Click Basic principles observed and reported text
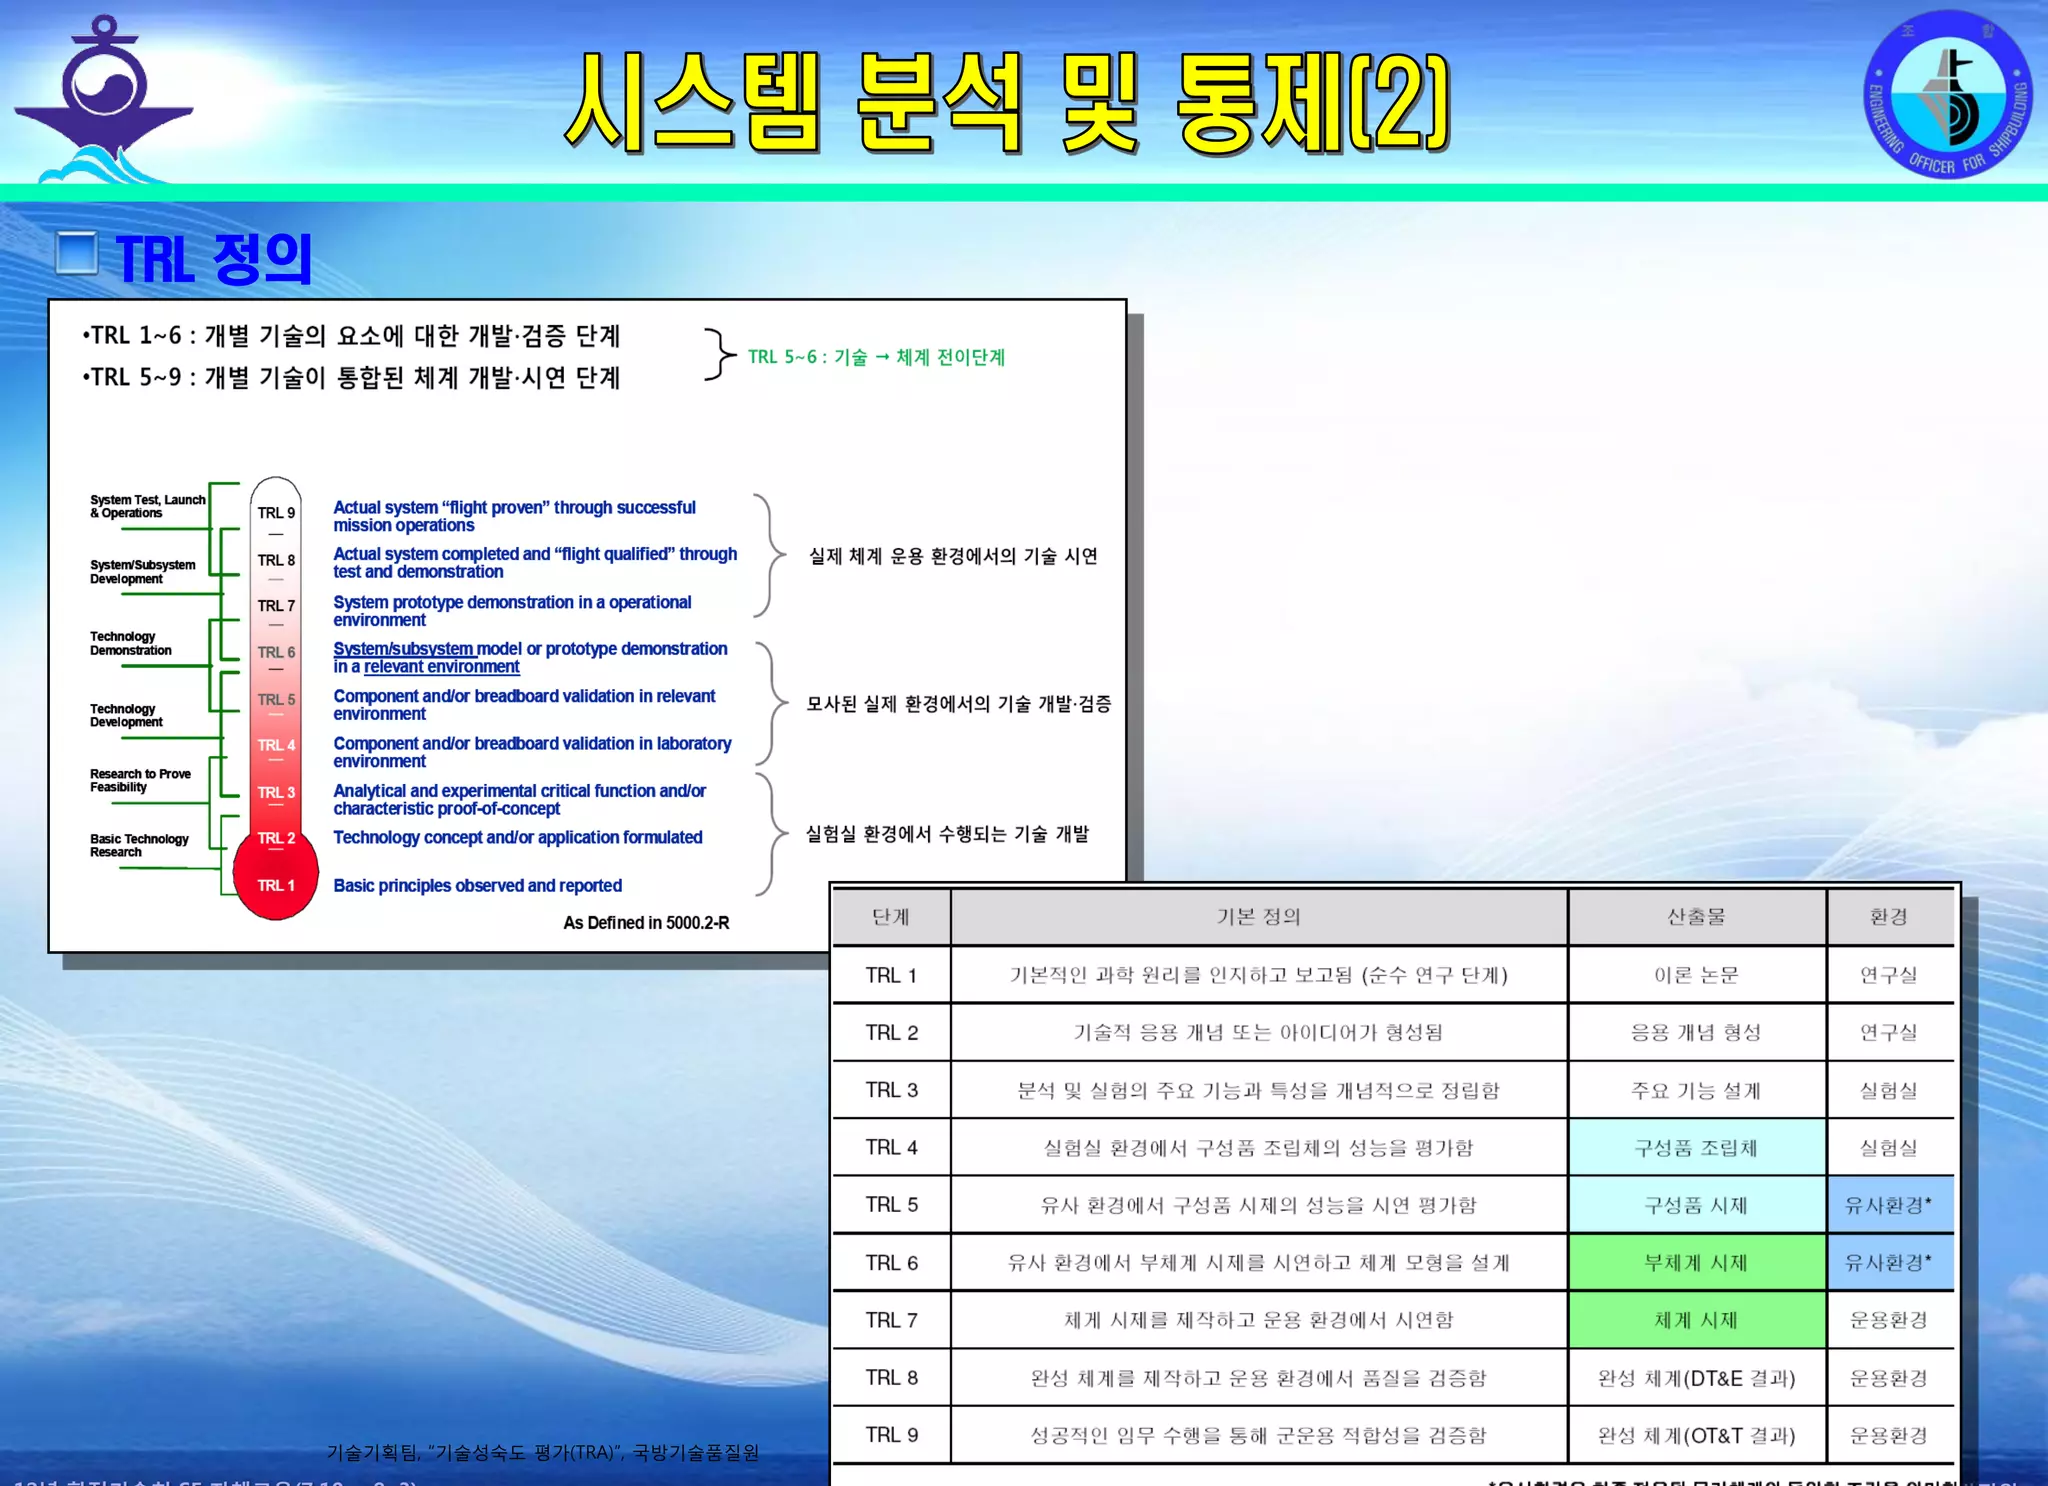The height and width of the screenshot is (1486, 2048). 477,885
